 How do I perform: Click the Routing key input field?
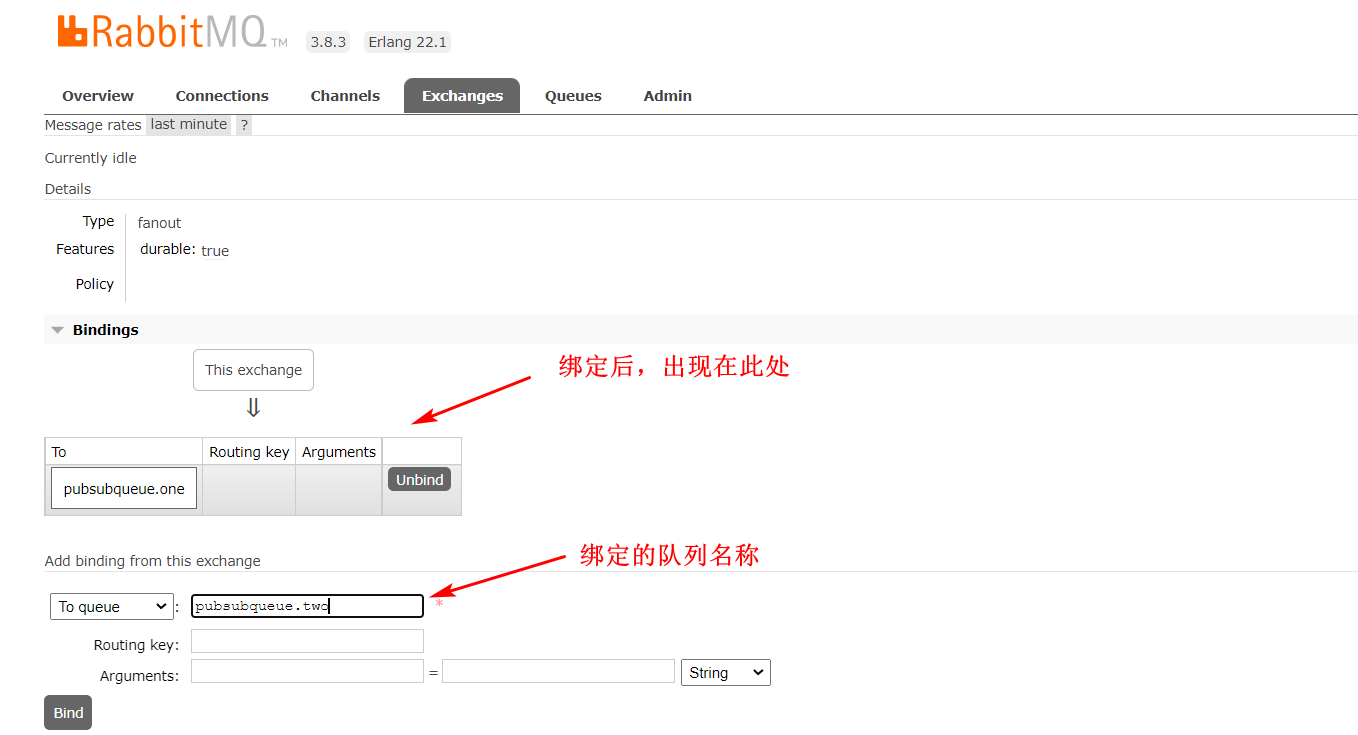307,641
